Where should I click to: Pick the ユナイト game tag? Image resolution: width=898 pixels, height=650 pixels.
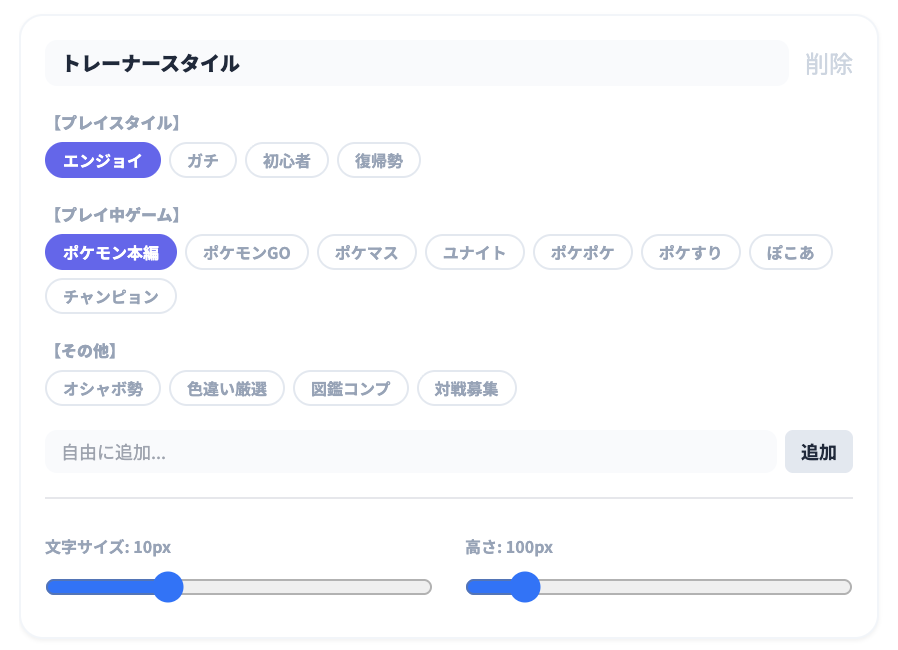[x=475, y=252]
